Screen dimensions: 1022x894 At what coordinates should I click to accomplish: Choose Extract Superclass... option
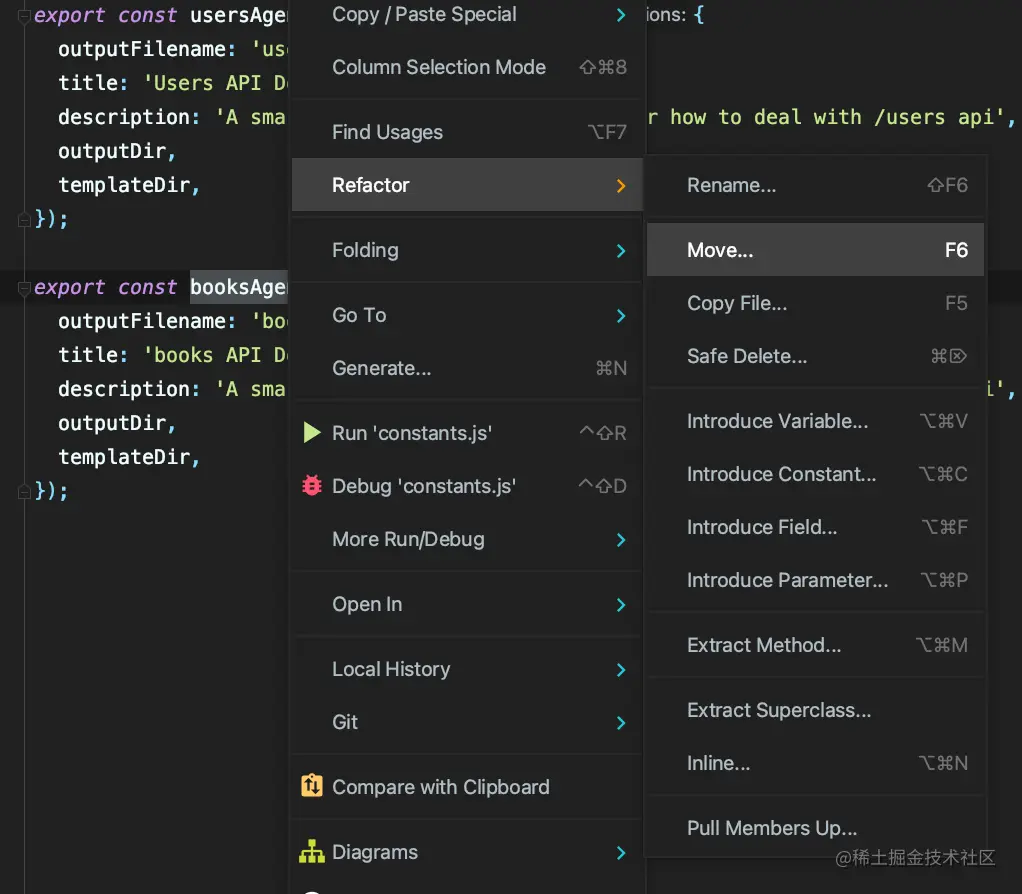815,710
